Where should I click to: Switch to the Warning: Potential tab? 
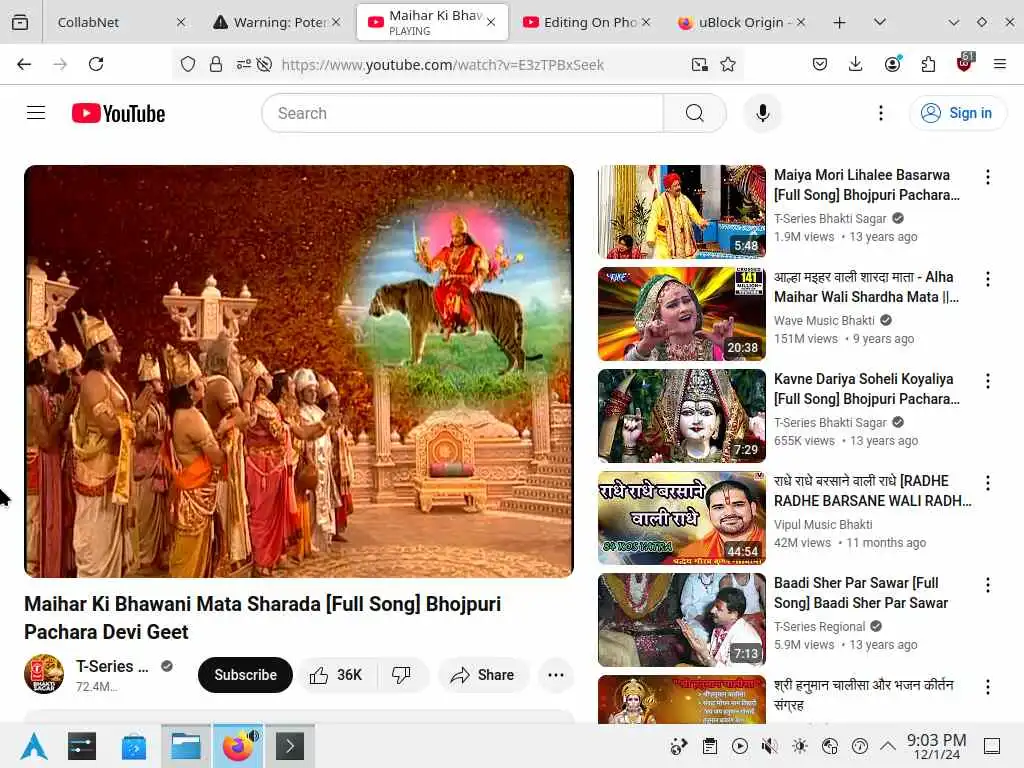point(277,22)
